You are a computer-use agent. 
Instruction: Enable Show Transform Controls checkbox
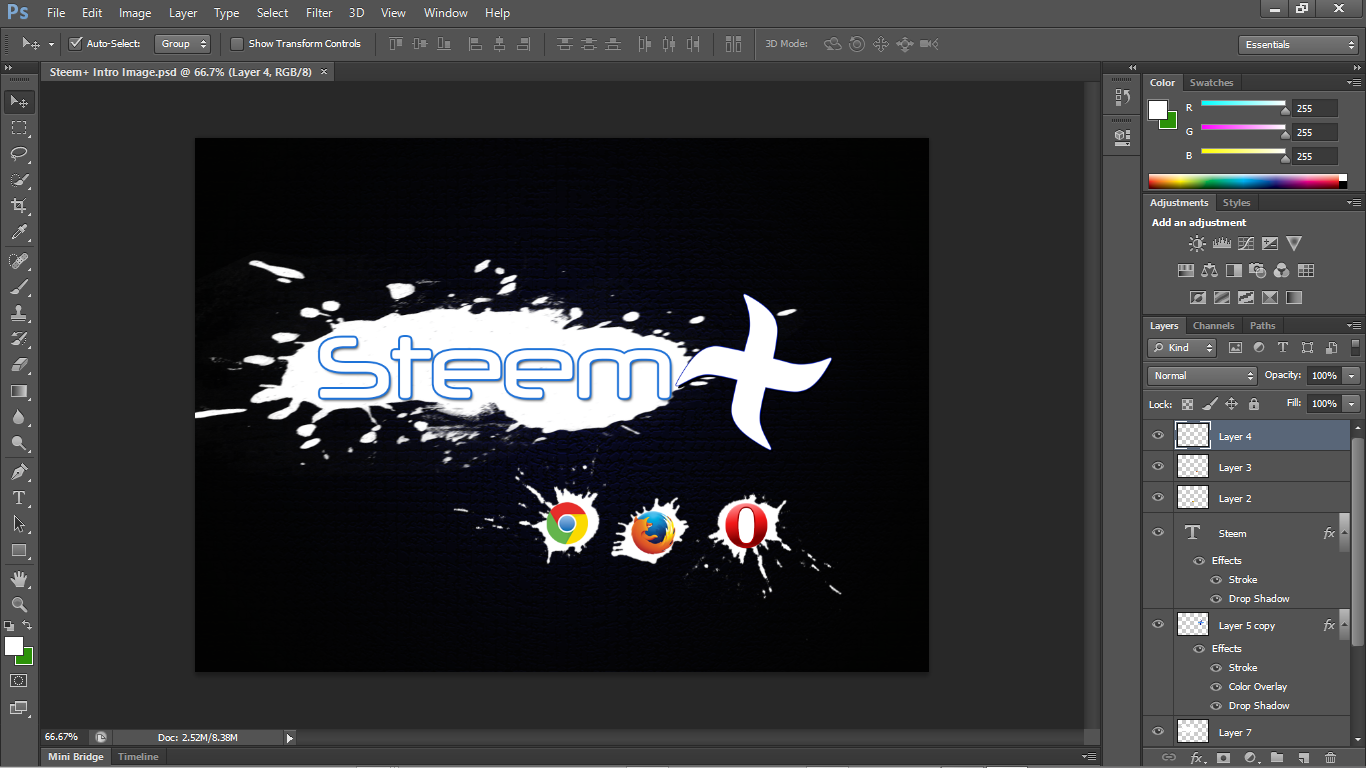point(237,44)
